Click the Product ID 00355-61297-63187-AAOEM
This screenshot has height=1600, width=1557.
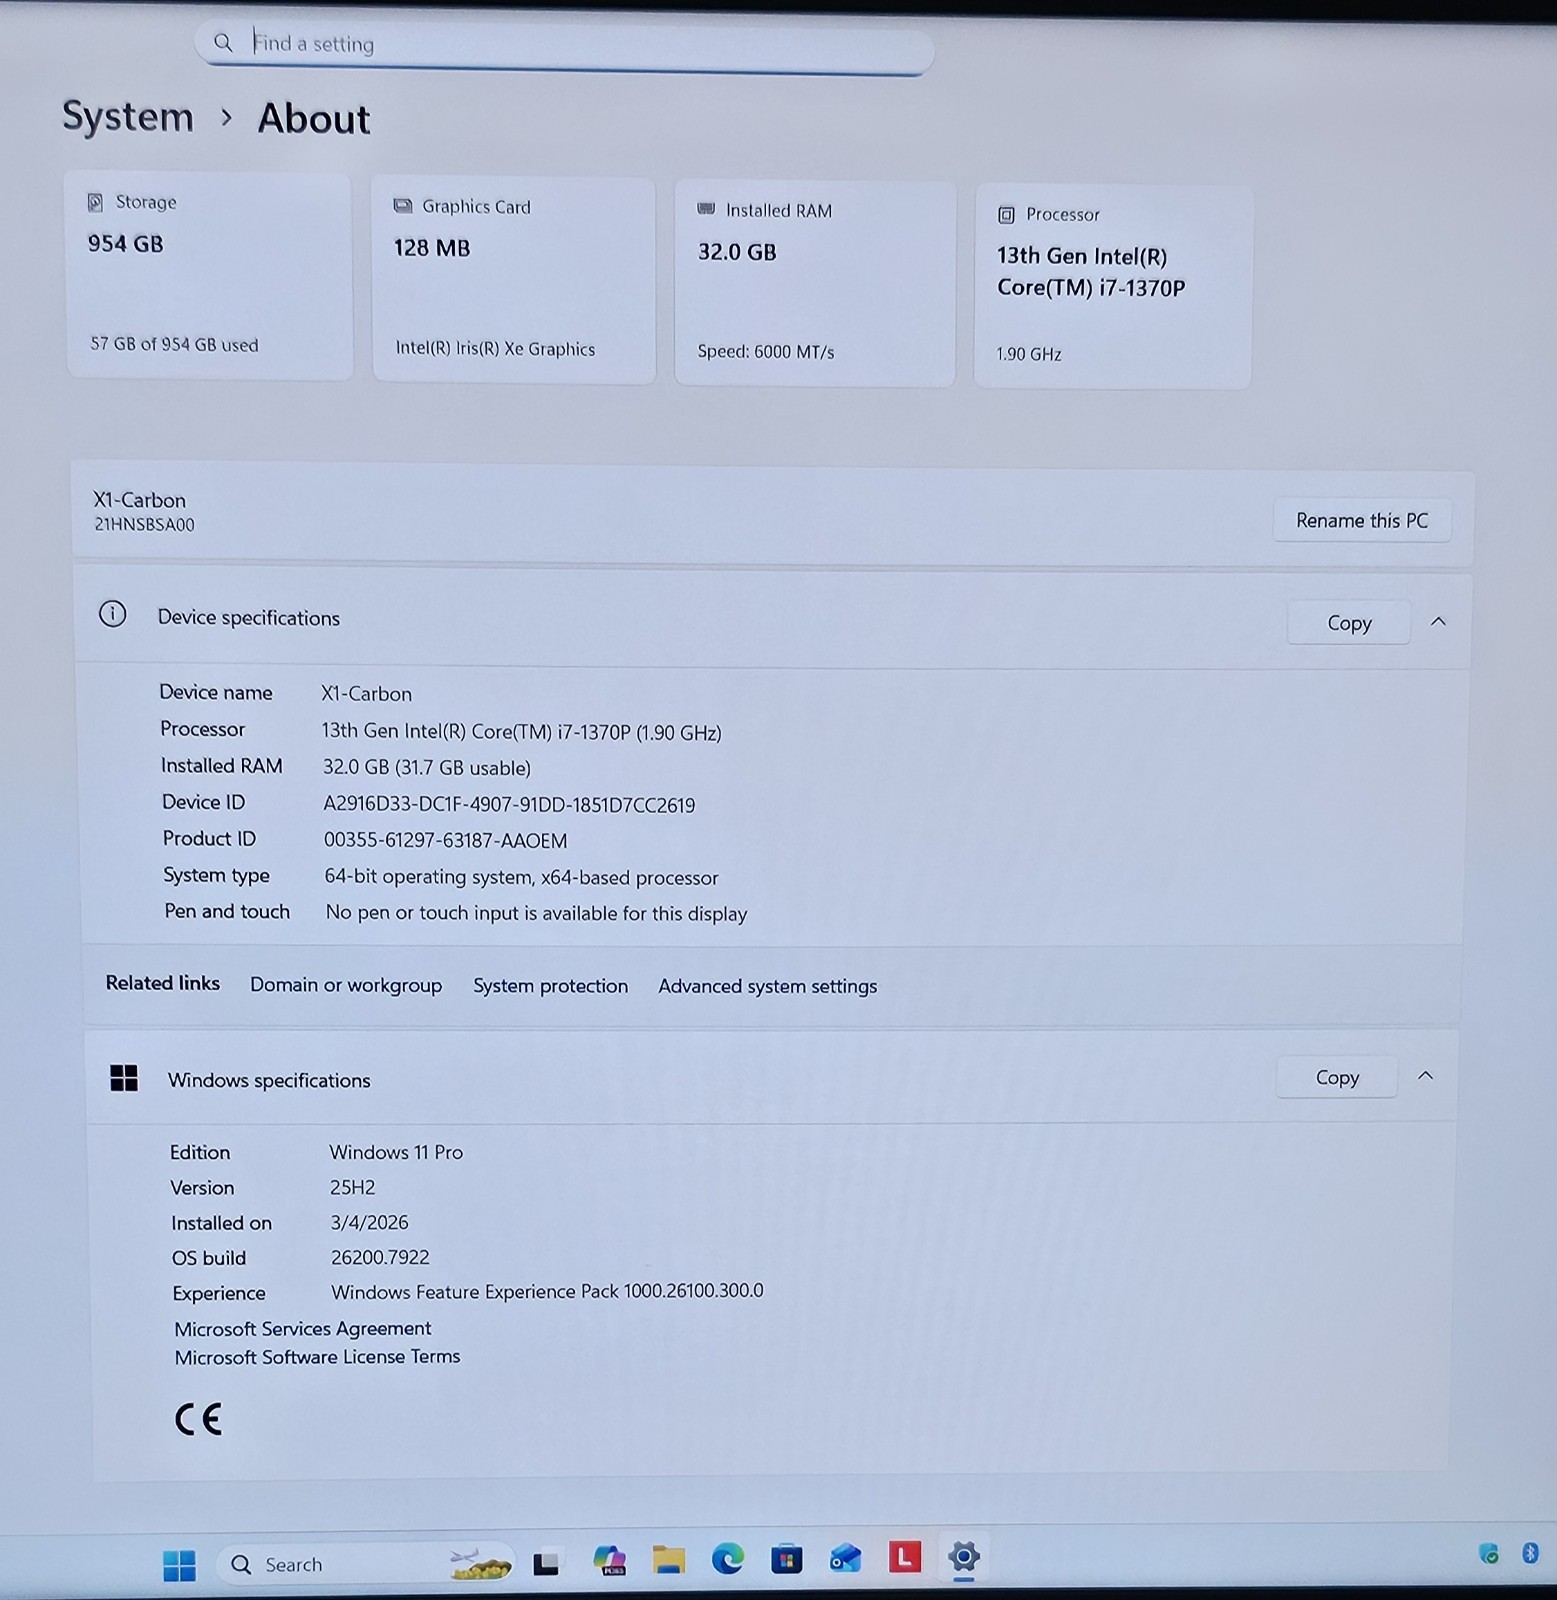pos(445,841)
